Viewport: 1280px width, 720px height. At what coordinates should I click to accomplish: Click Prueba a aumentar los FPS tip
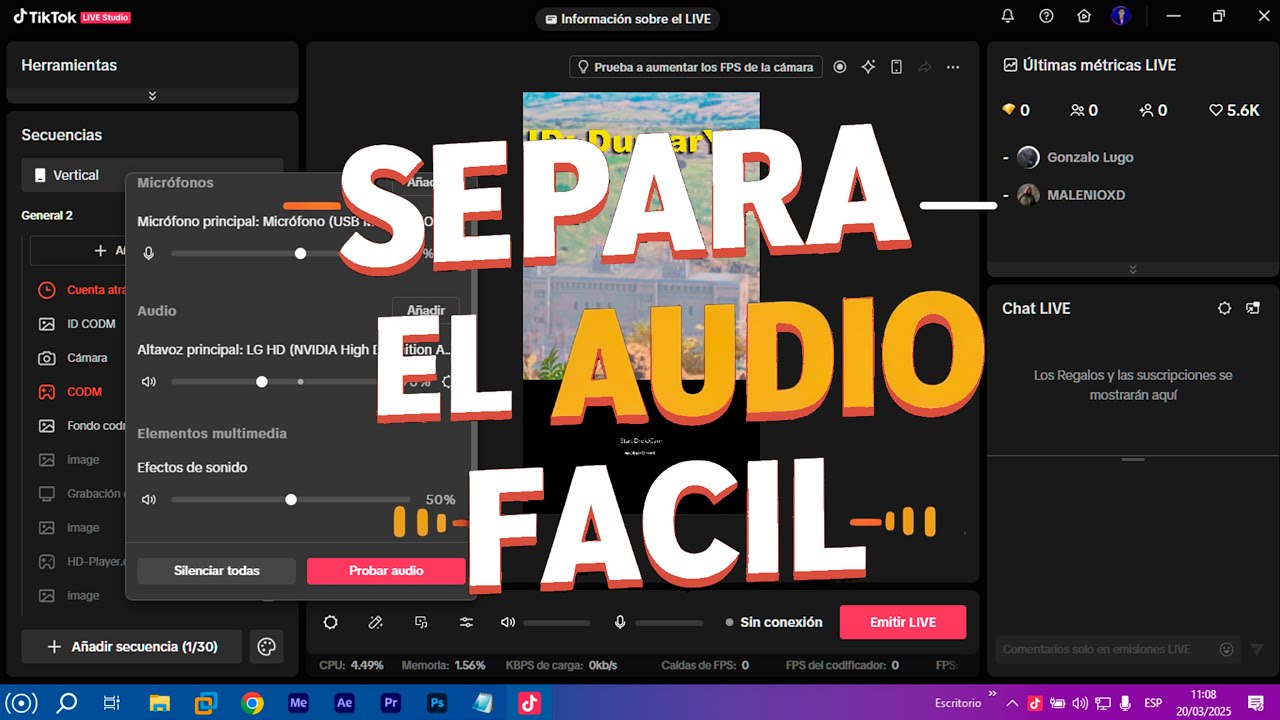[696, 67]
